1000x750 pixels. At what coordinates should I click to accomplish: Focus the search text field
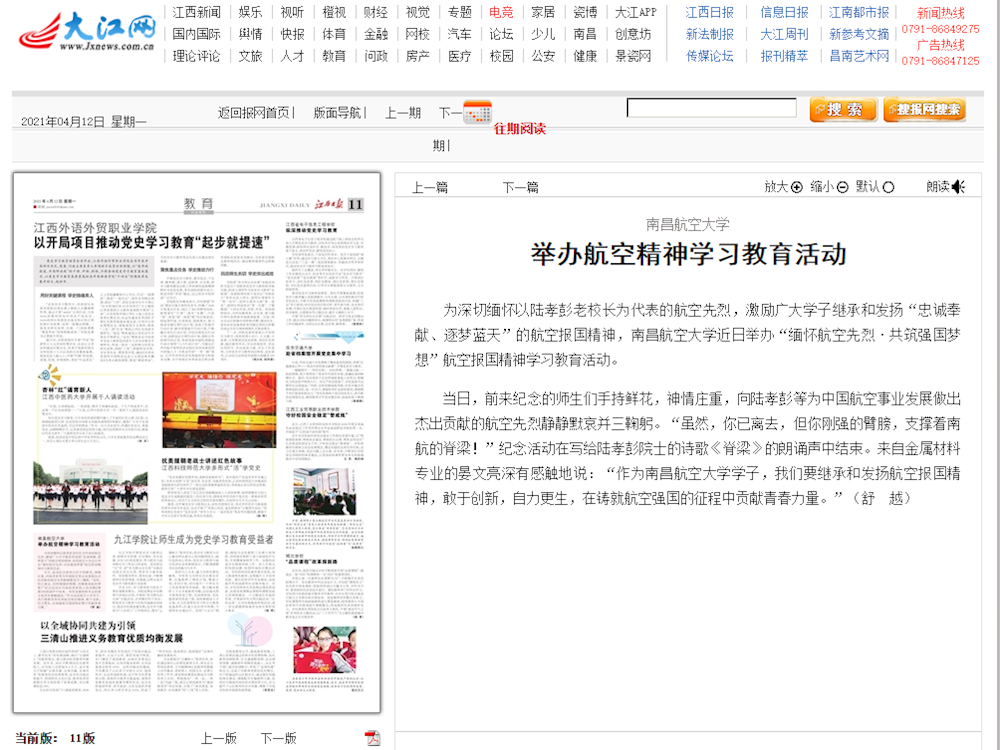point(711,108)
